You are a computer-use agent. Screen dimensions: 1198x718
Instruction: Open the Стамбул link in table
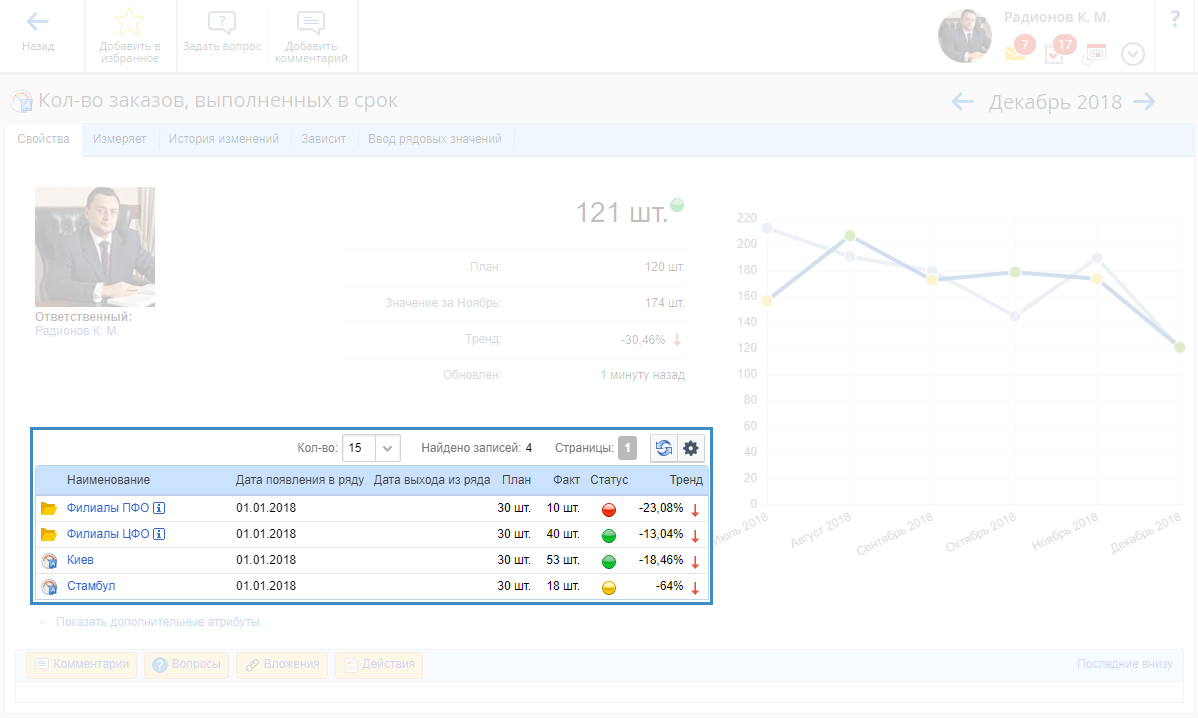tap(91, 586)
